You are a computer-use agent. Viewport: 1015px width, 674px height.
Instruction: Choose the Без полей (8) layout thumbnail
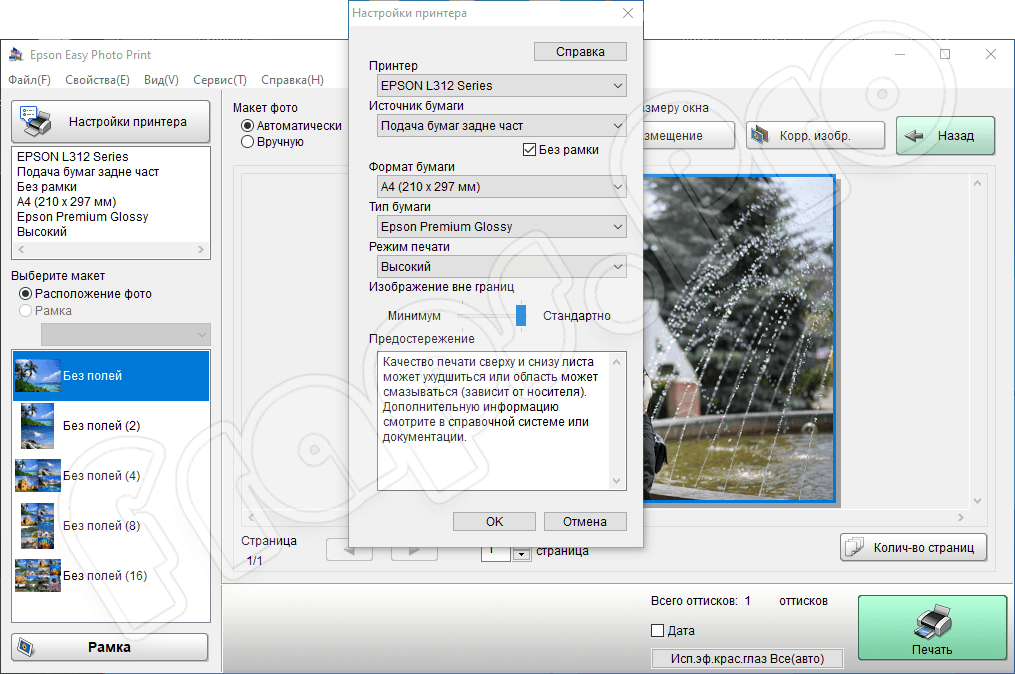coord(37,526)
